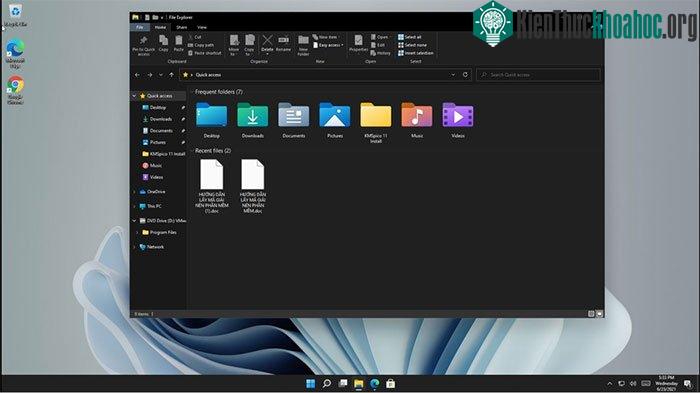Click Invert selection in ribbon
This screenshot has width=700, height=393.
coord(416,53)
